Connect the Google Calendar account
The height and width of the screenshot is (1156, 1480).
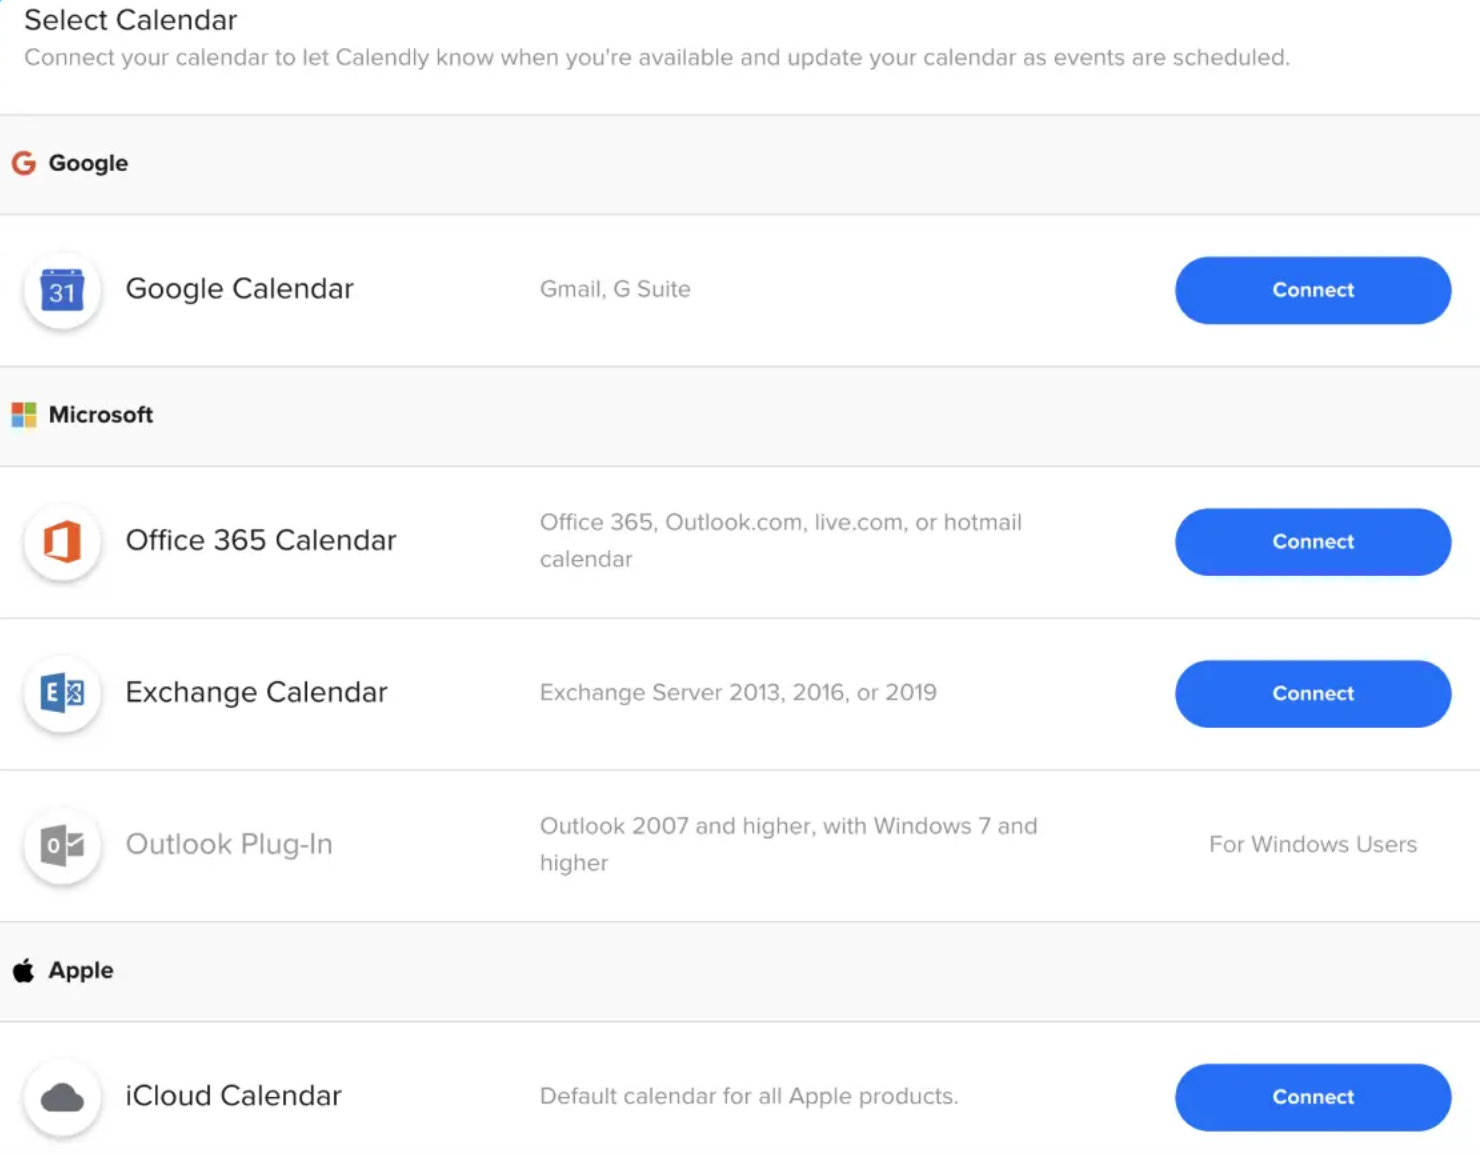(x=1312, y=290)
